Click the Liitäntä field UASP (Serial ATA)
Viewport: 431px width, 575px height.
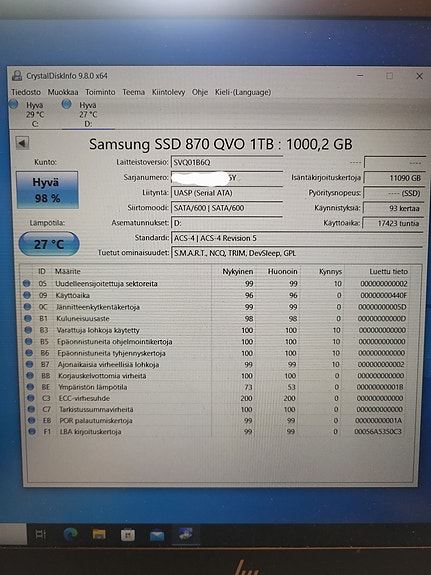tap(227, 193)
